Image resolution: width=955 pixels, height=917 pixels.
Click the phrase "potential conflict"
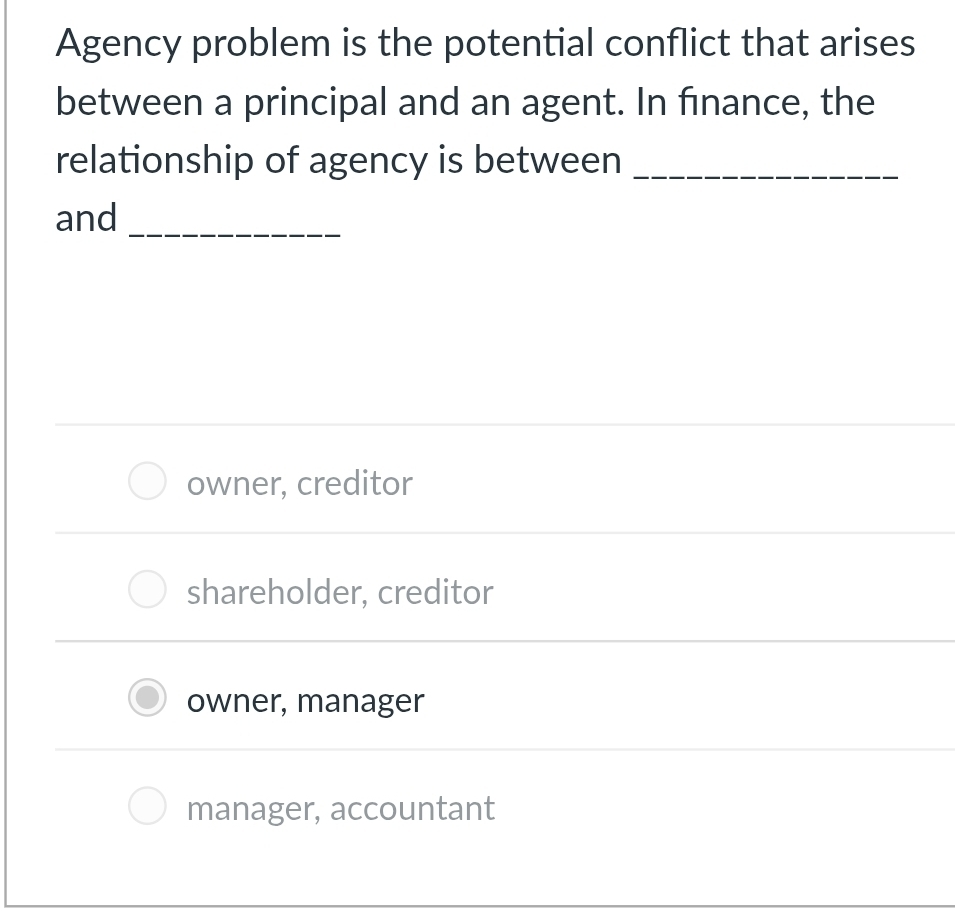coord(558,44)
